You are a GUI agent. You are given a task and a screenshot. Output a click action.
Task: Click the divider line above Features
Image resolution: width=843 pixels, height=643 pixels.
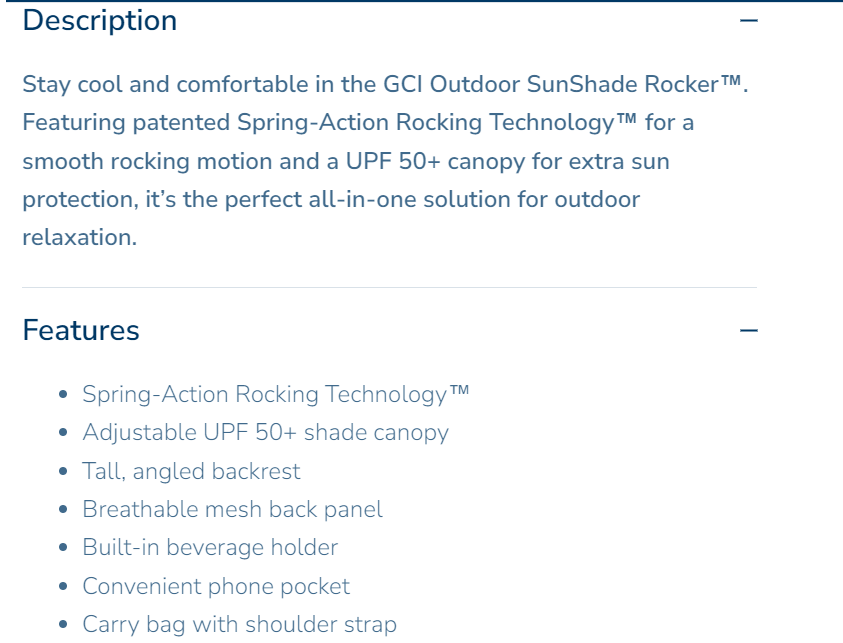[x=389, y=287]
